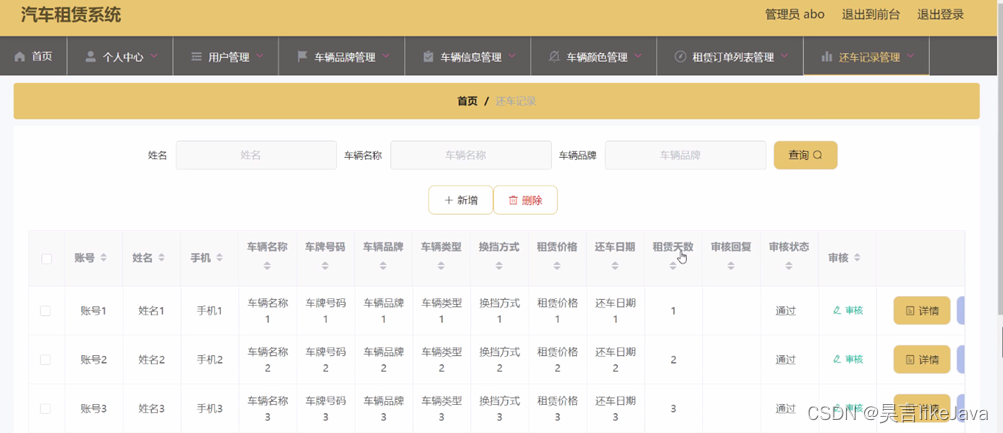1003x433 pixels.
Task: Open the 用户管理 menu label
Action: point(228,57)
